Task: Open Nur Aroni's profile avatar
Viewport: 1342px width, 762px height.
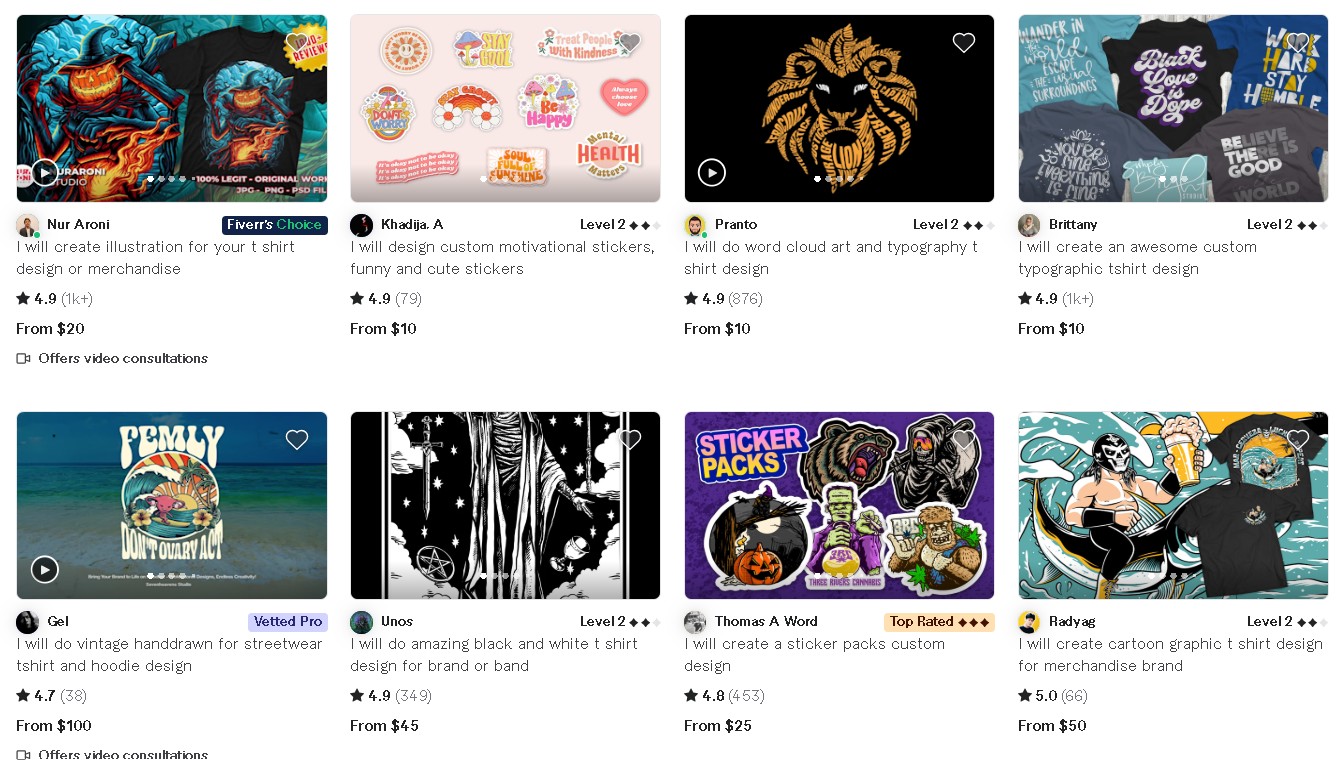Action: click(x=27, y=225)
